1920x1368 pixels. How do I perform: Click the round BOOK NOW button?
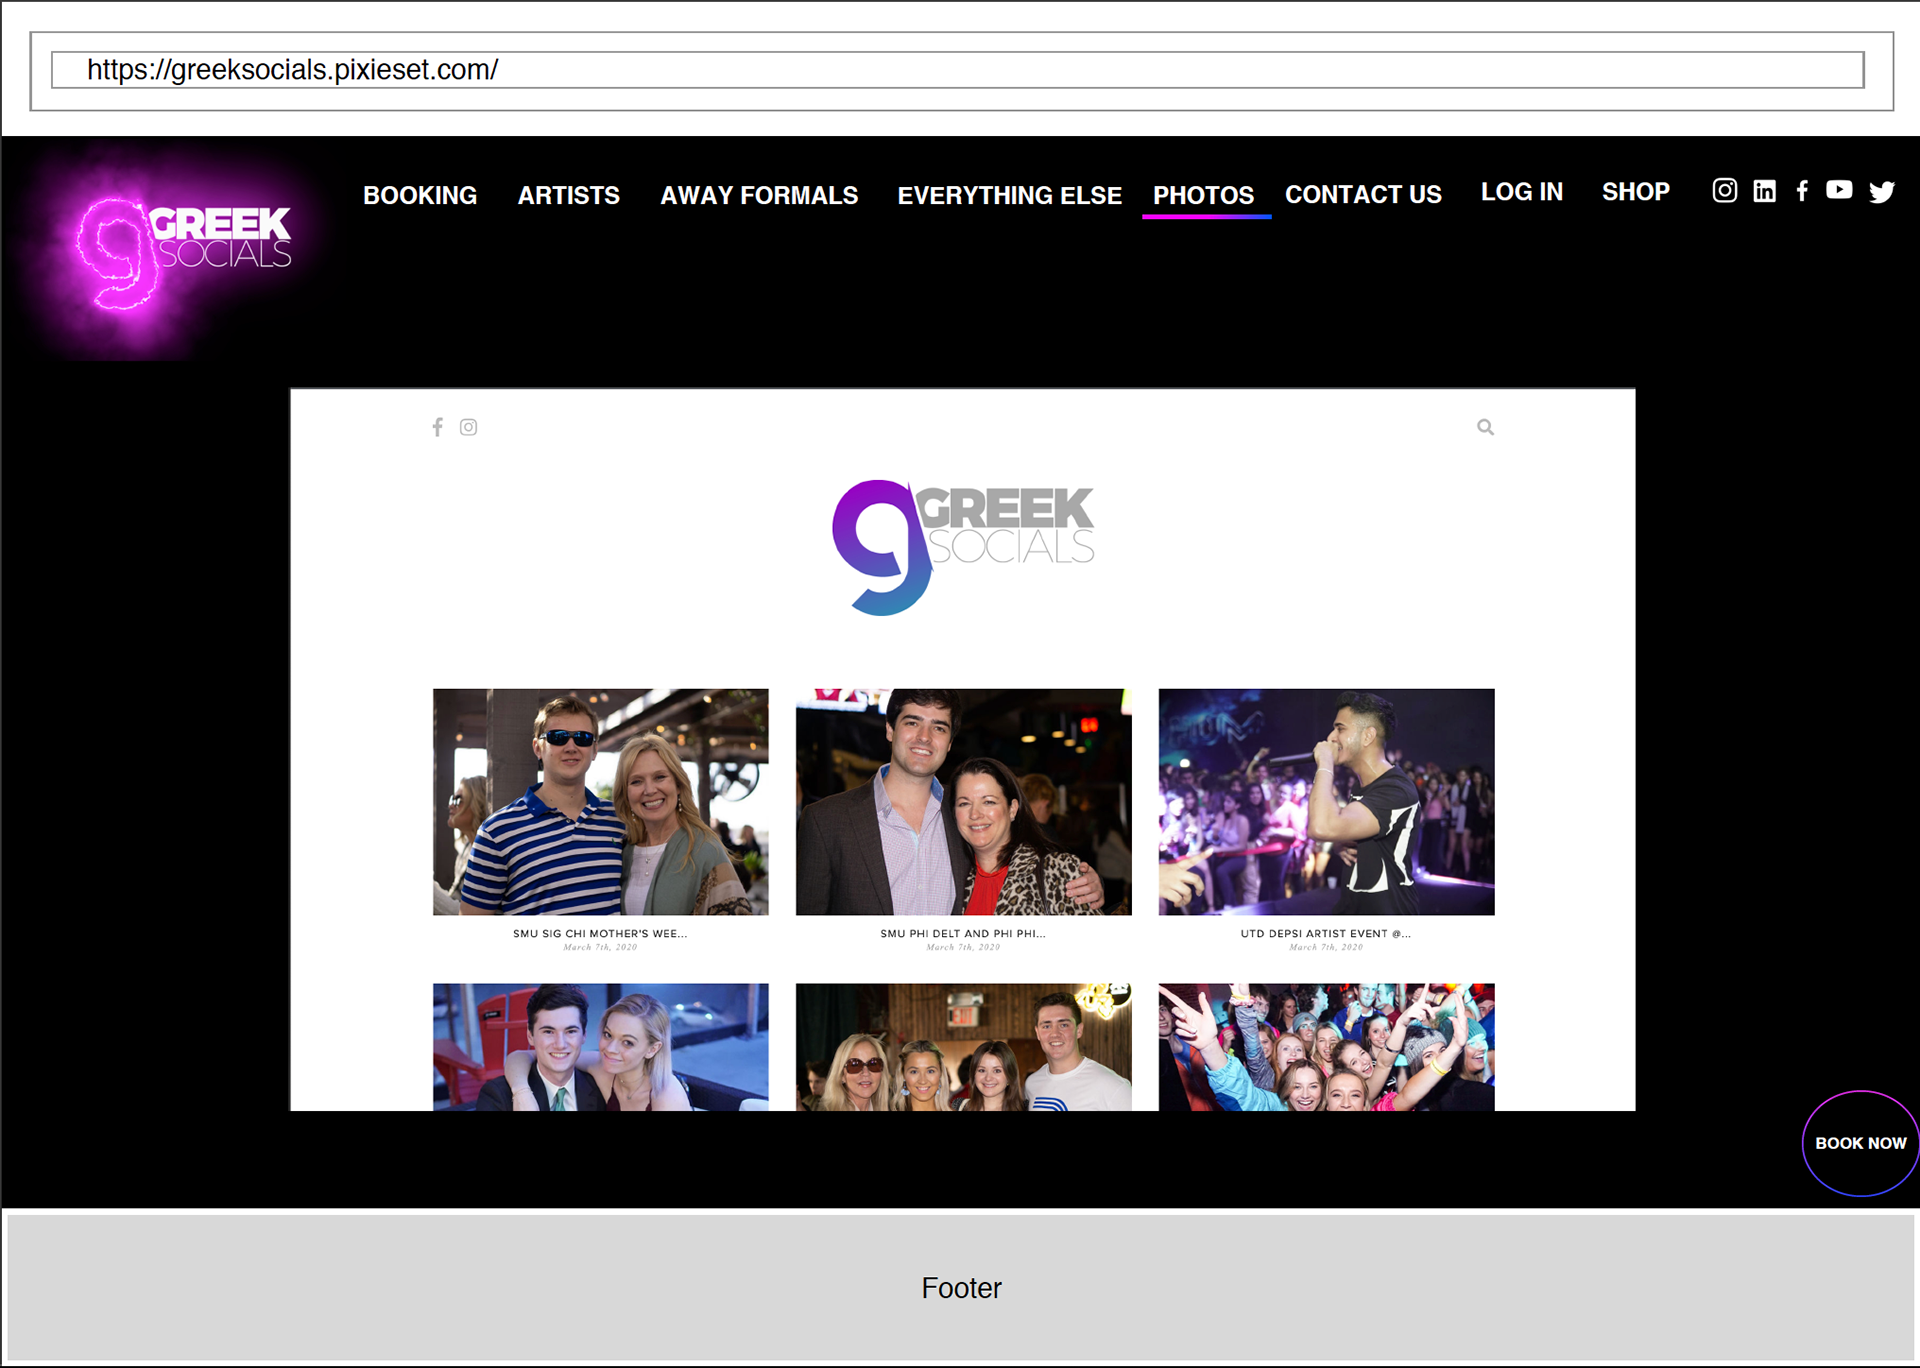(x=1860, y=1143)
